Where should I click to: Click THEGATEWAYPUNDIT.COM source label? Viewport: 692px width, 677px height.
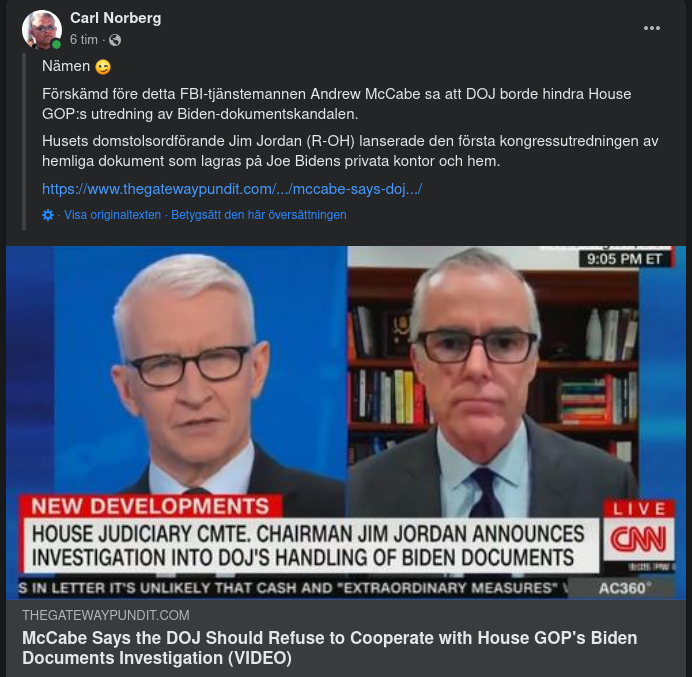[105, 615]
